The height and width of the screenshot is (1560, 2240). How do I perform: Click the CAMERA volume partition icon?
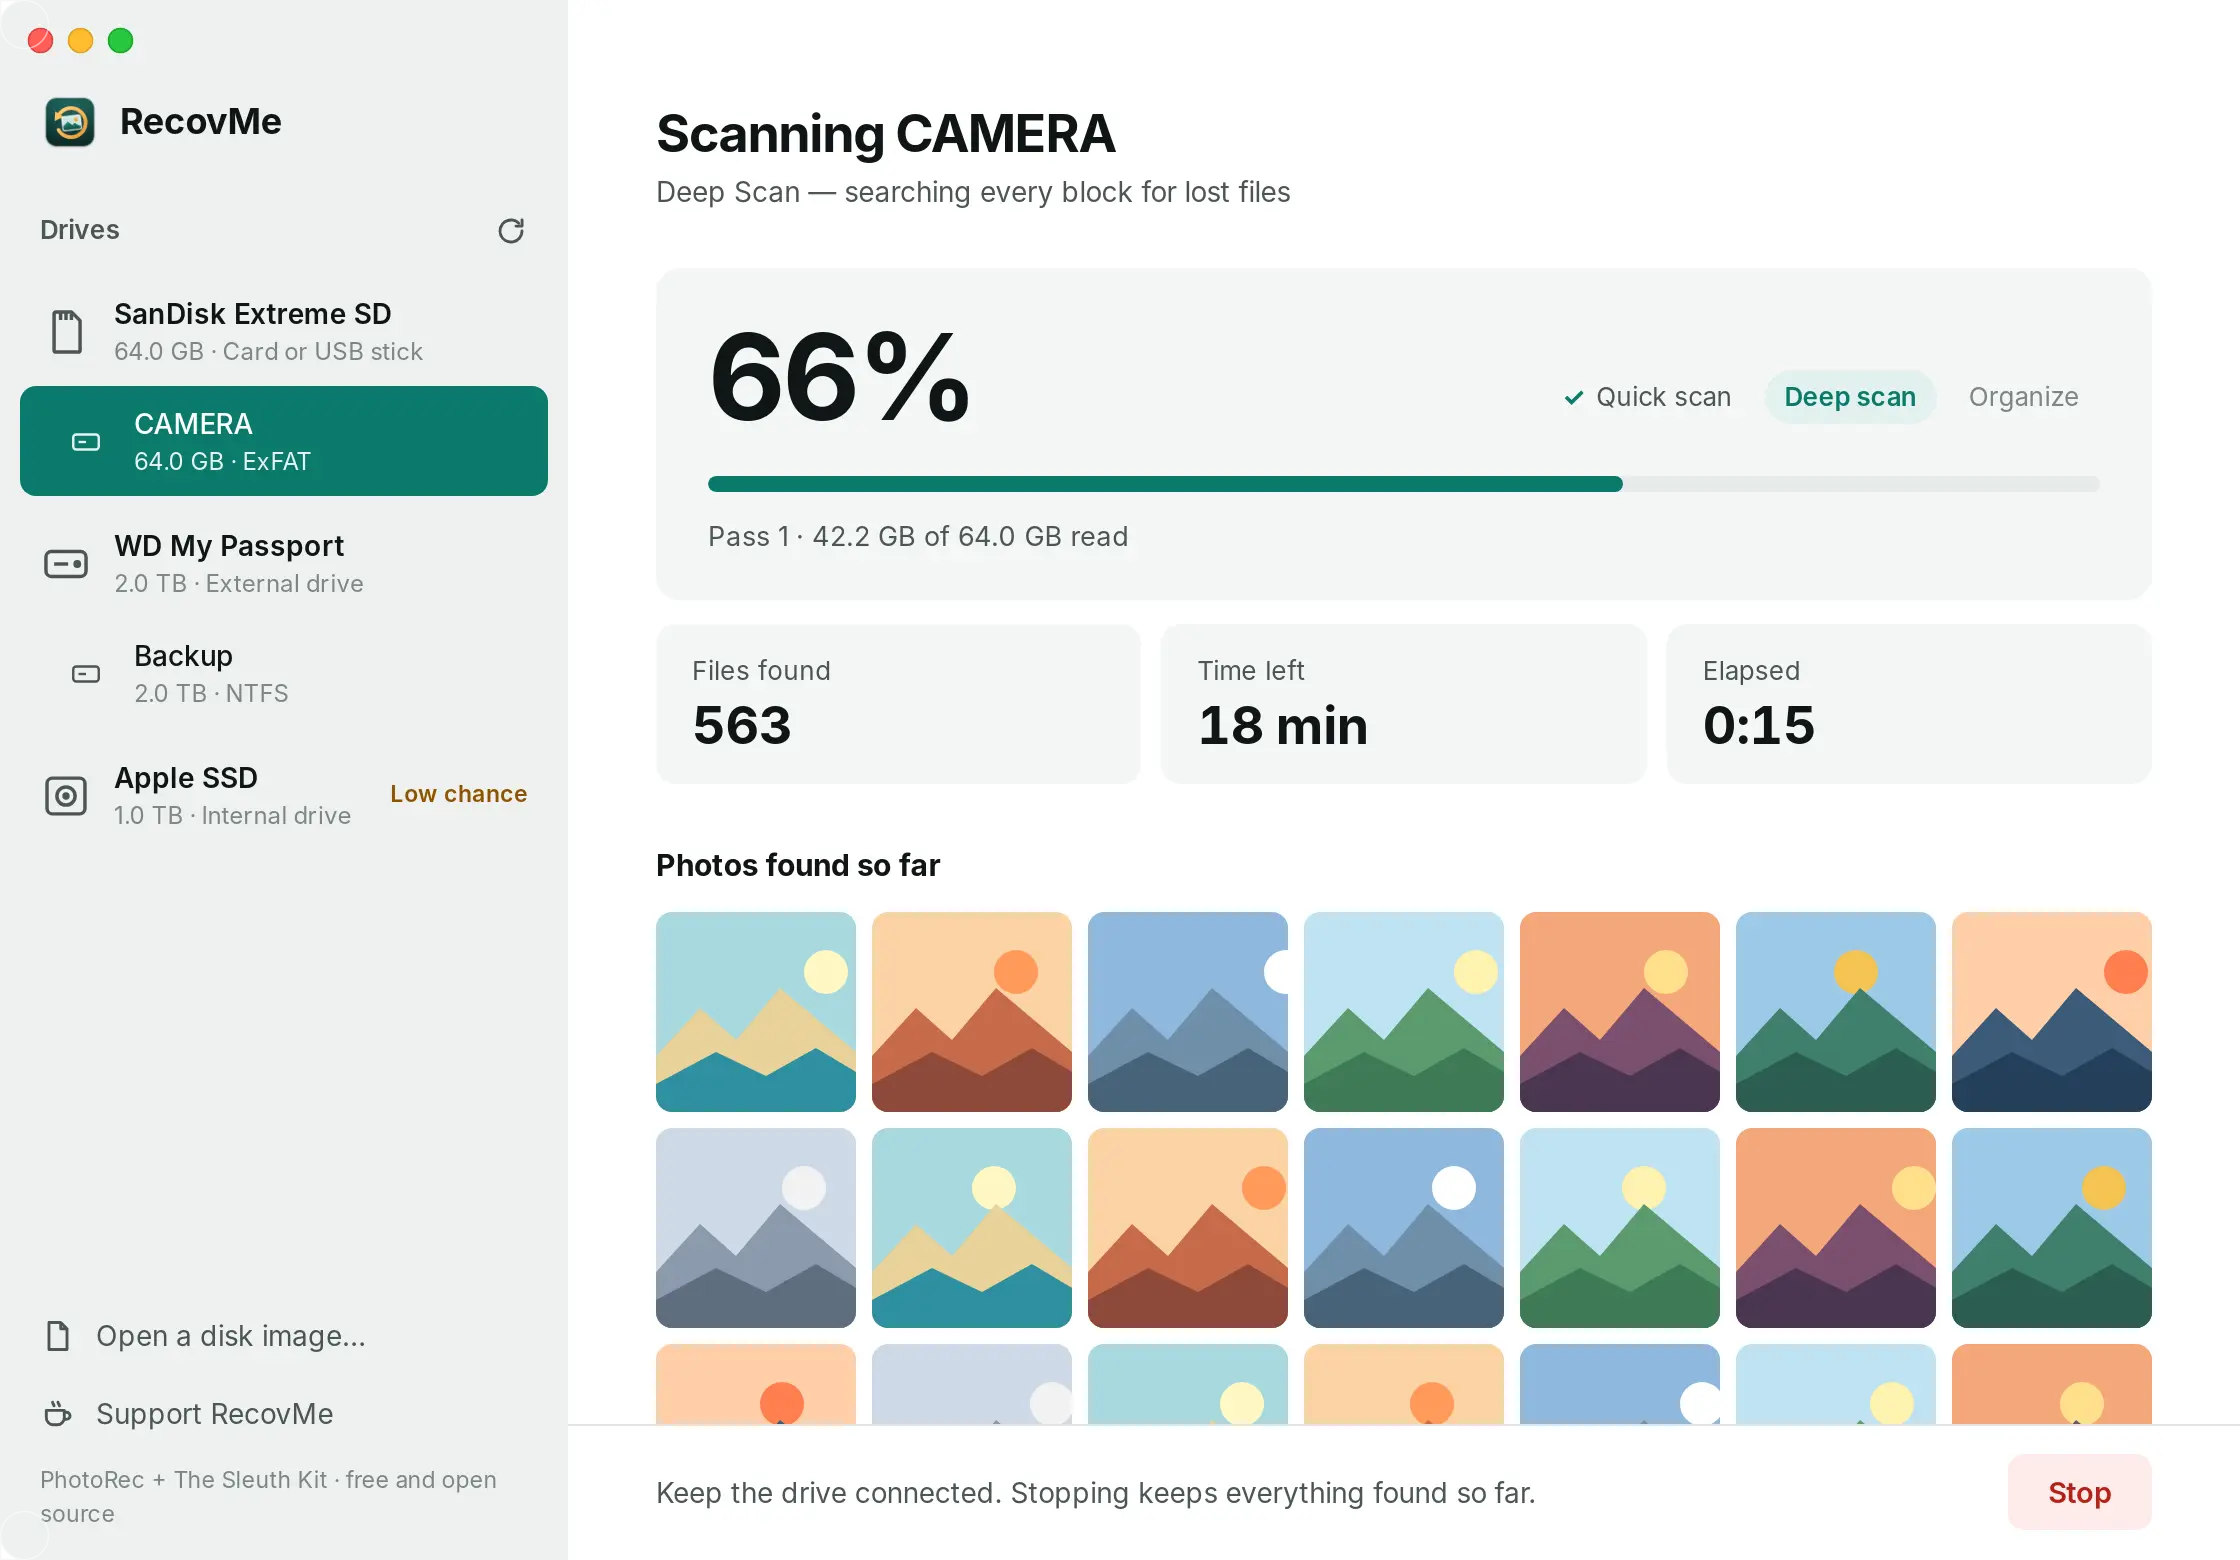coord(86,442)
